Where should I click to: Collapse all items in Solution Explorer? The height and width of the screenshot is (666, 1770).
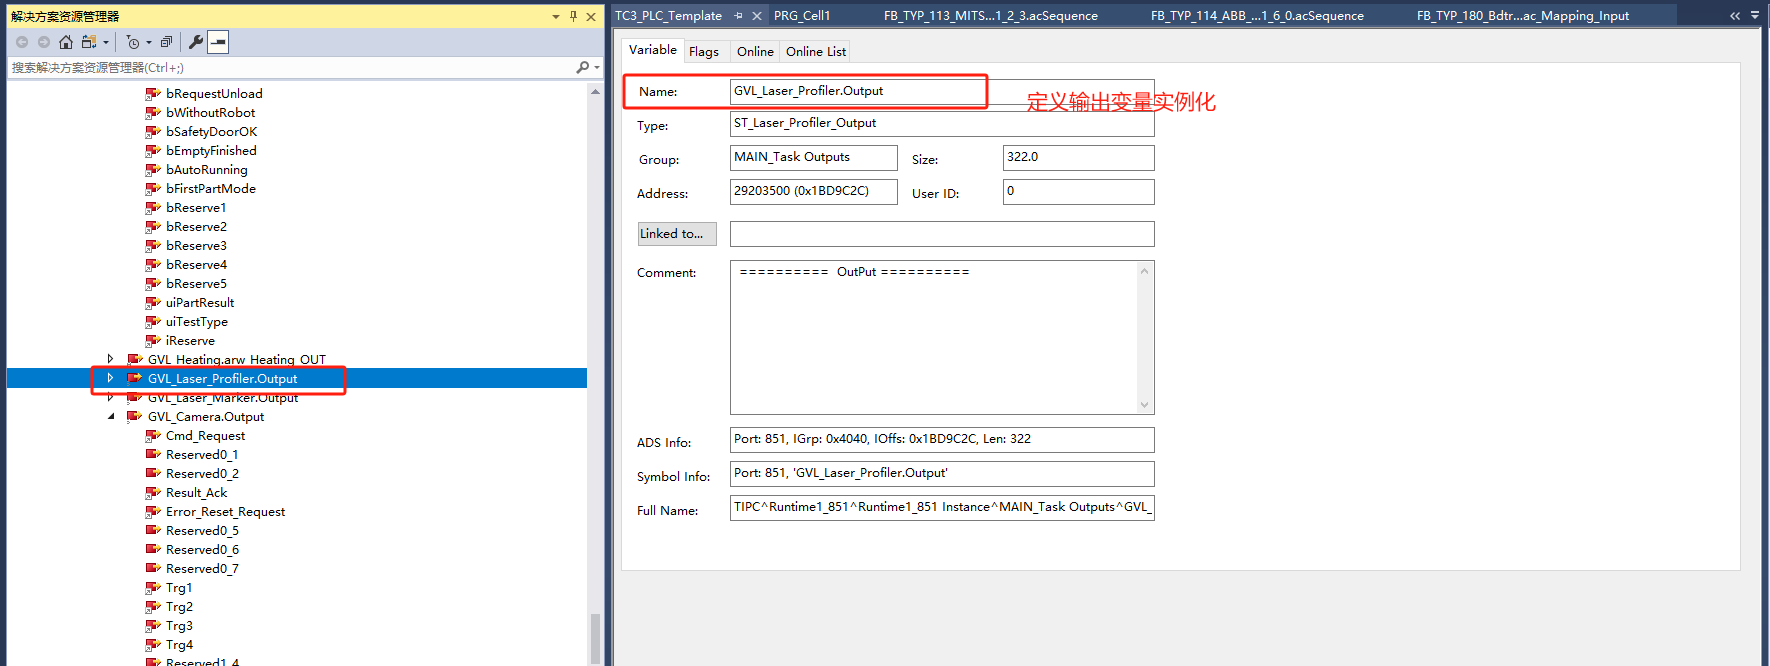pyautogui.click(x=166, y=42)
